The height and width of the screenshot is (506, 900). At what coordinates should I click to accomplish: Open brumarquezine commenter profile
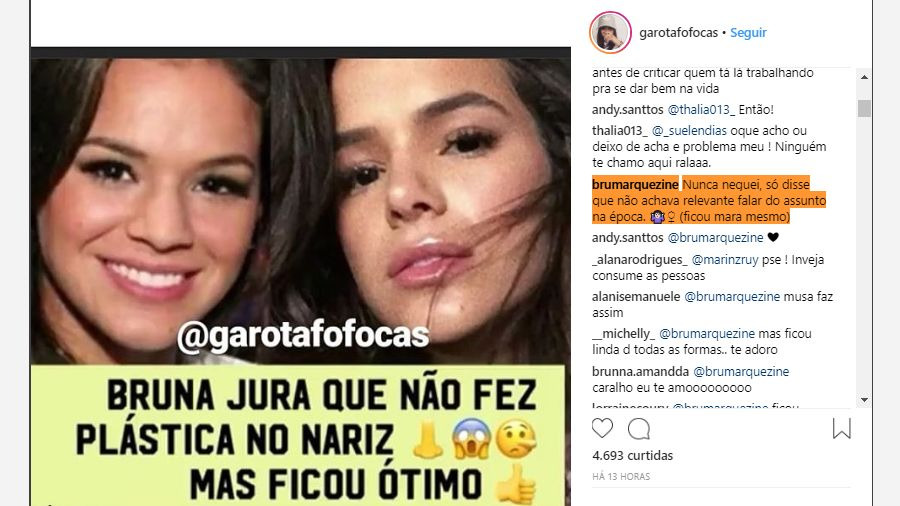(635, 185)
